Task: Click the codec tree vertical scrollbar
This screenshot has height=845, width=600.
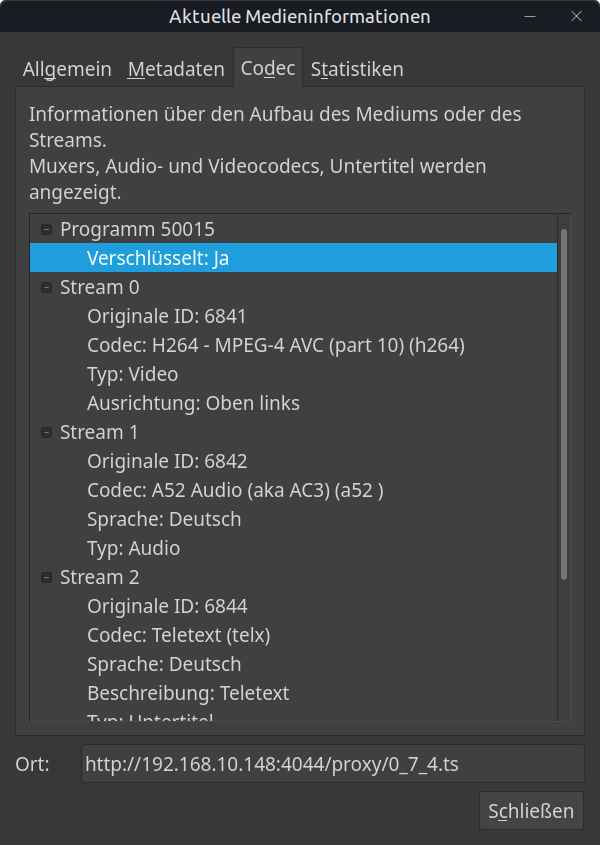Action: pyautogui.click(x=564, y=400)
